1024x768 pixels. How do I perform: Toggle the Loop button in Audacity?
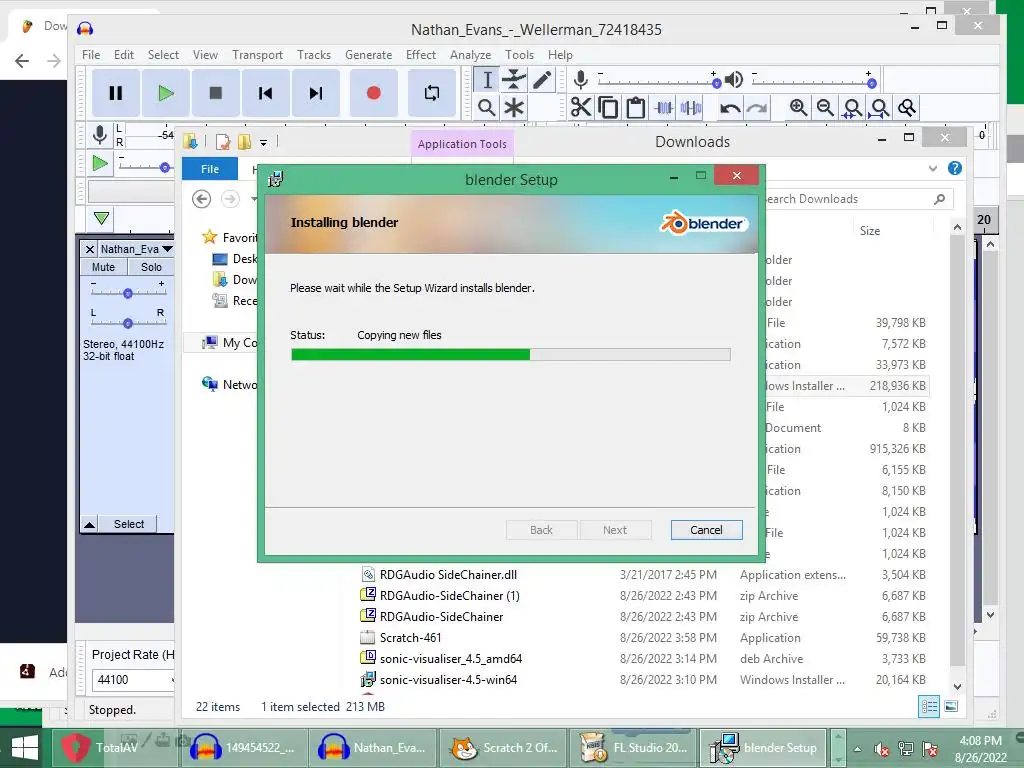click(x=432, y=93)
